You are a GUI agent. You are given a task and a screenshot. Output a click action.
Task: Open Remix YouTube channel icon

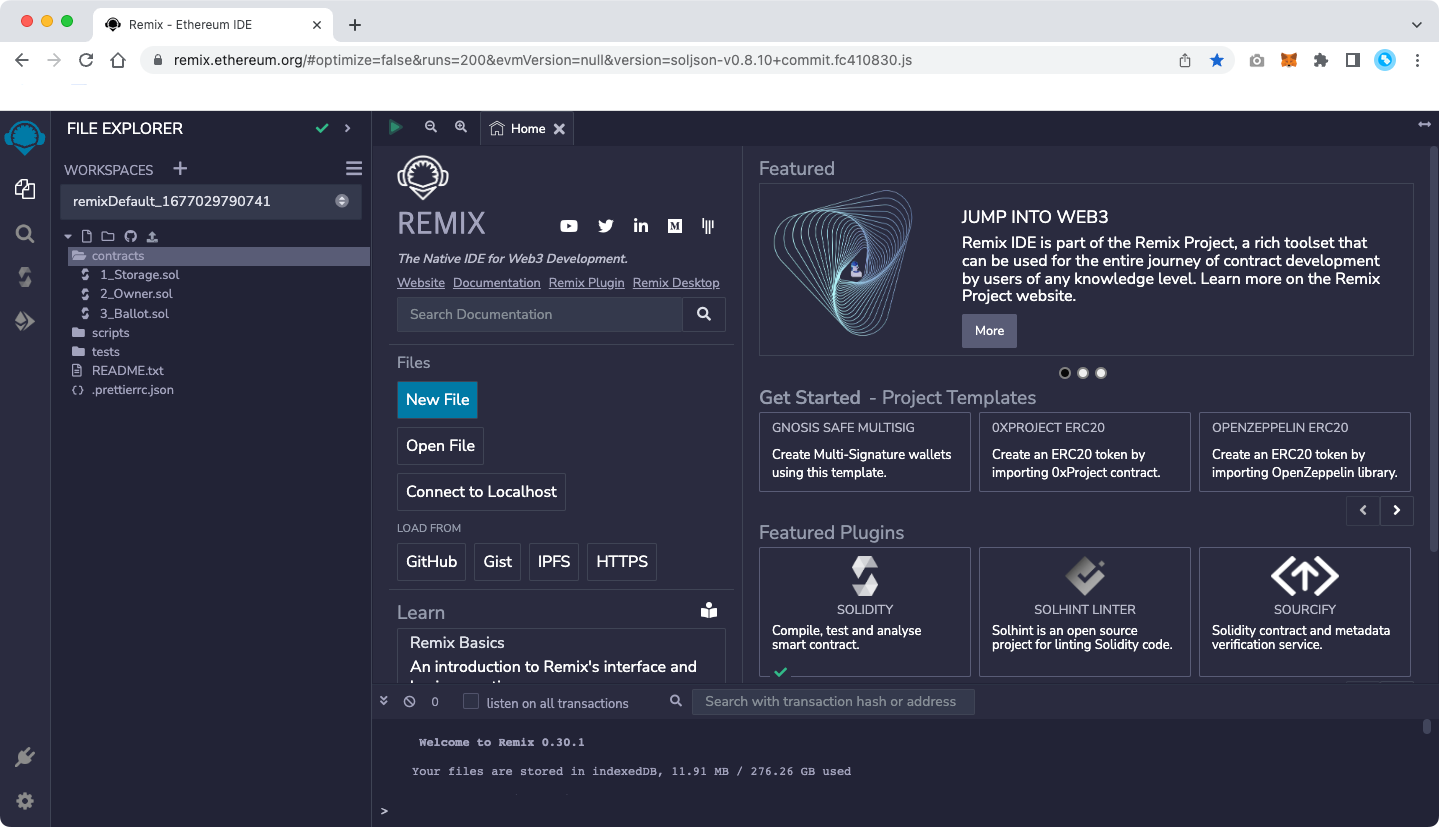pos(569,226)
